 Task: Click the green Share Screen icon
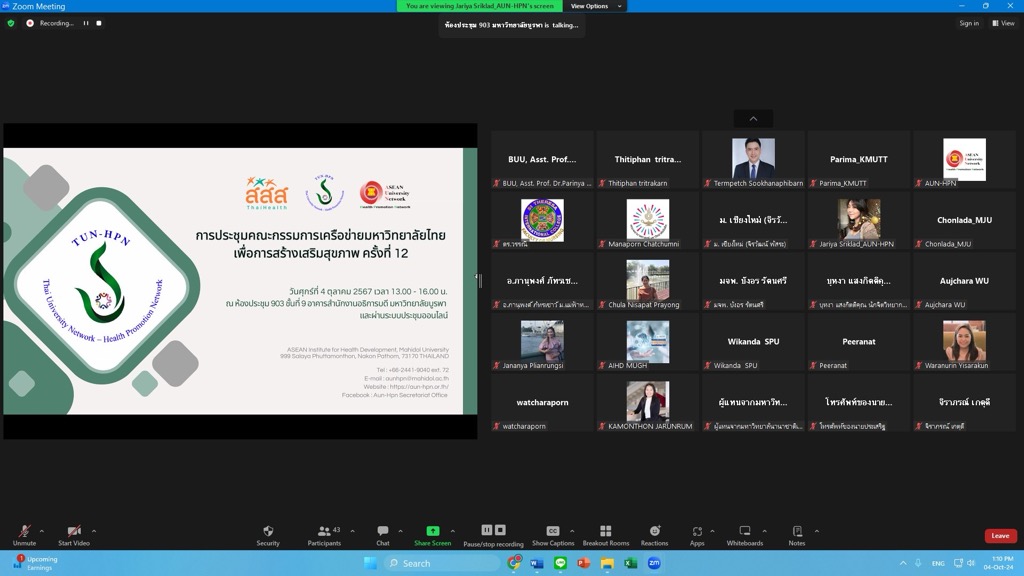tap(432, 532)
